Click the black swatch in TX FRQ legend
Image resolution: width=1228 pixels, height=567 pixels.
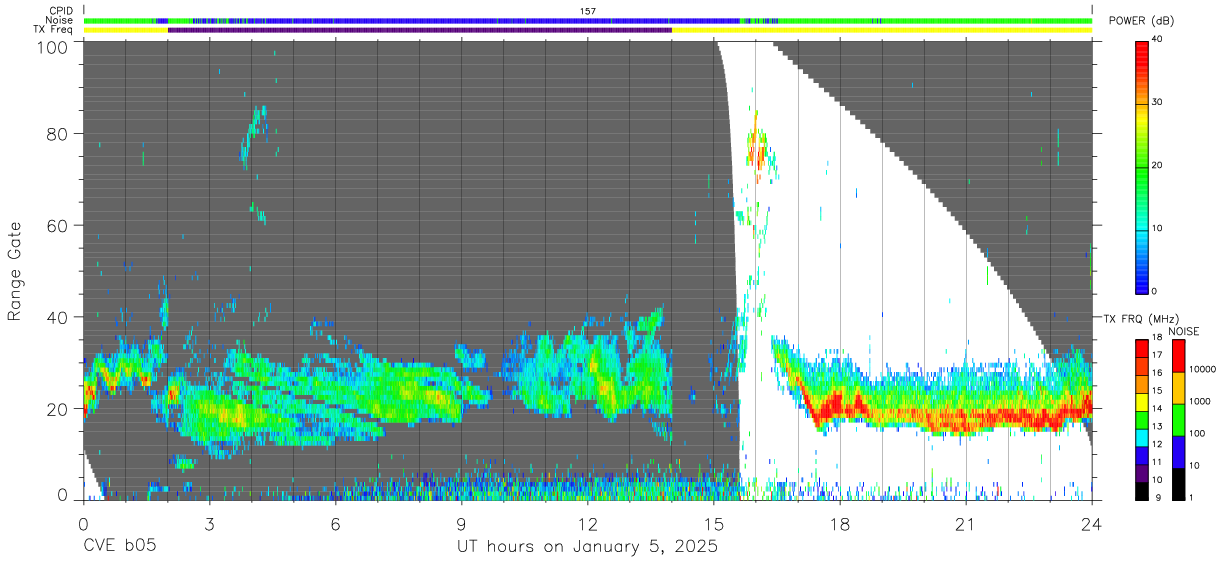tap(1141, 489)
